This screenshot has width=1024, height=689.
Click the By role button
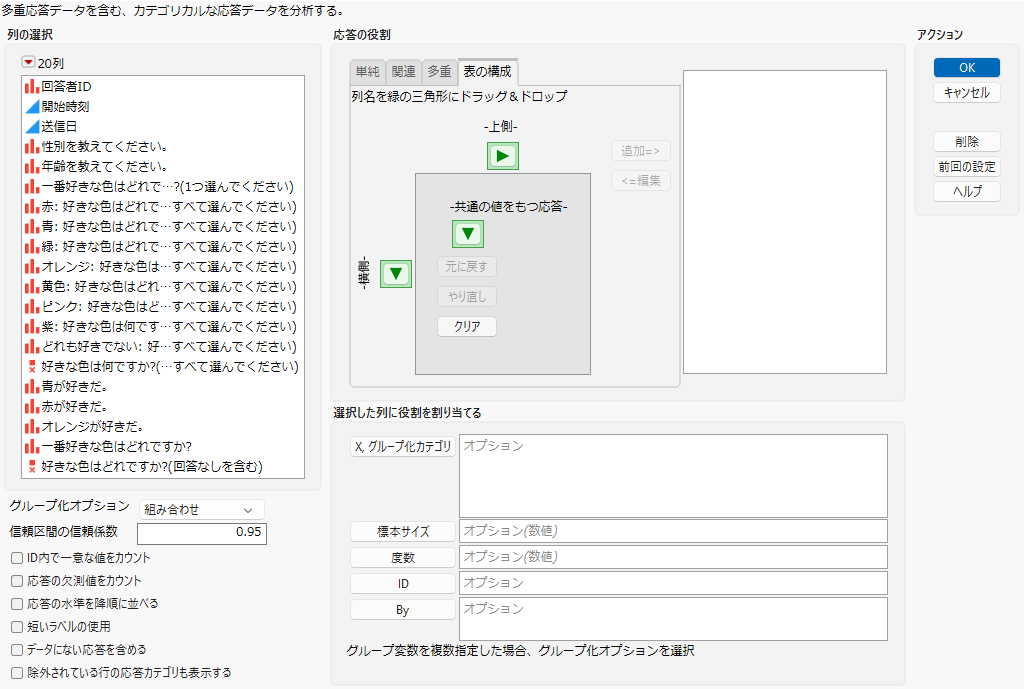click(x=403, y=610)
